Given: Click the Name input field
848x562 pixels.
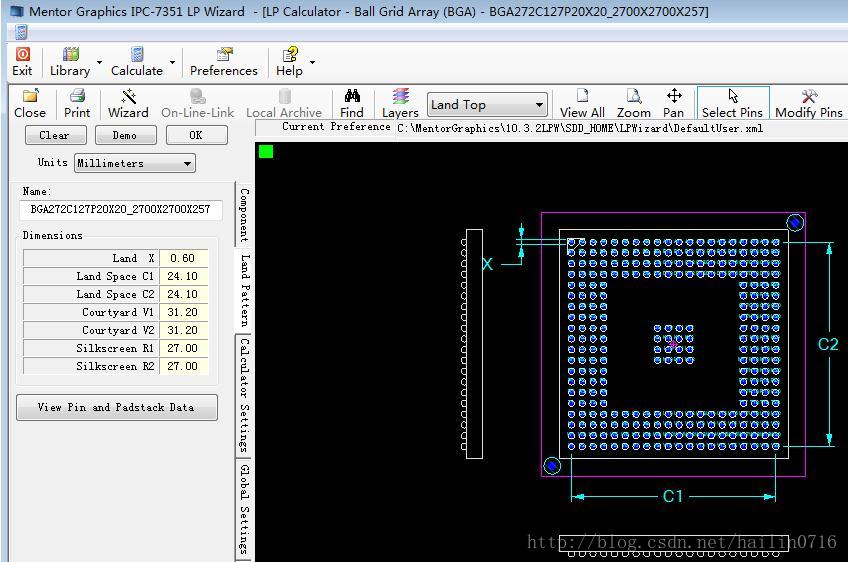Looking at the screenshot, I should (121, 209).
